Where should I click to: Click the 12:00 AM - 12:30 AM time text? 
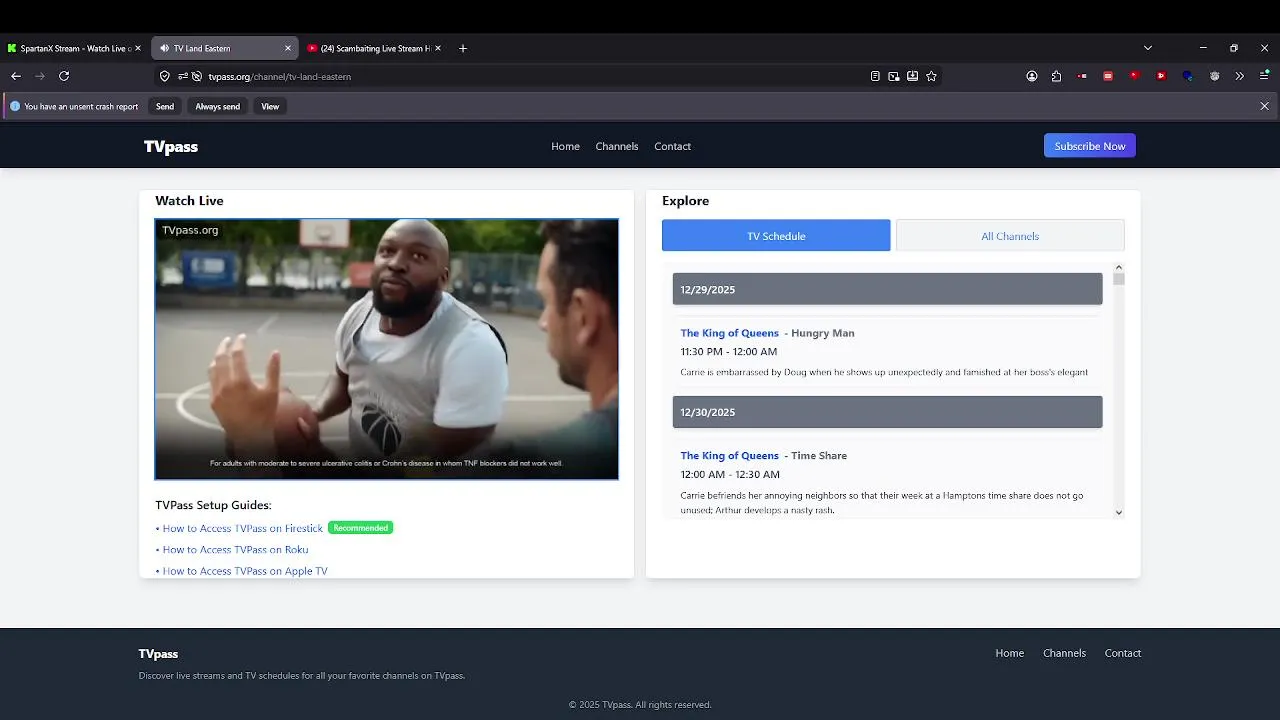point(730,475)
